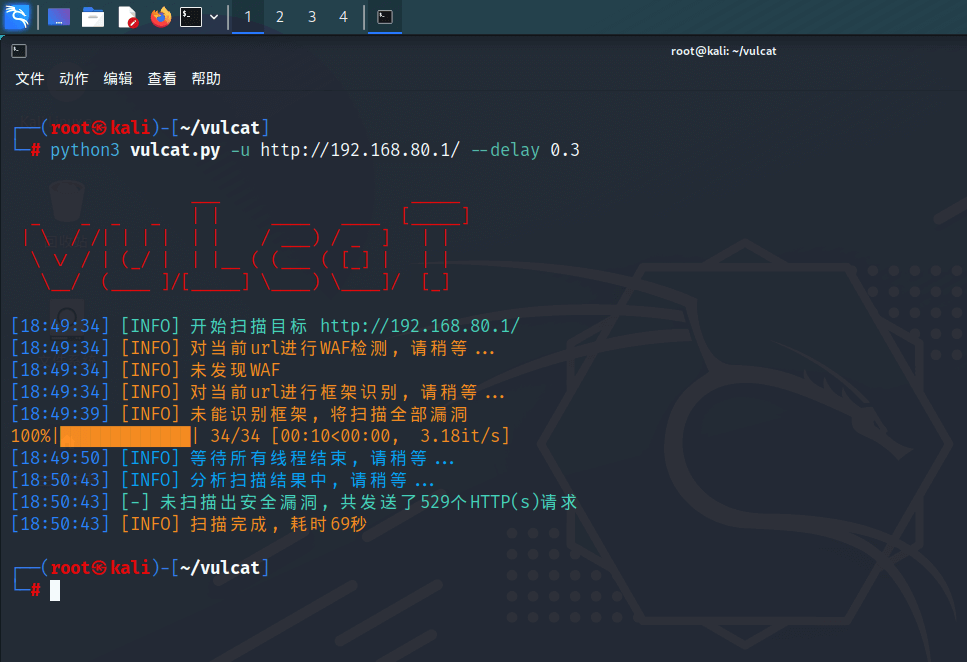Switch to workspace 1
The width and height of the screenshot is (967, 662).
(248, 17)
